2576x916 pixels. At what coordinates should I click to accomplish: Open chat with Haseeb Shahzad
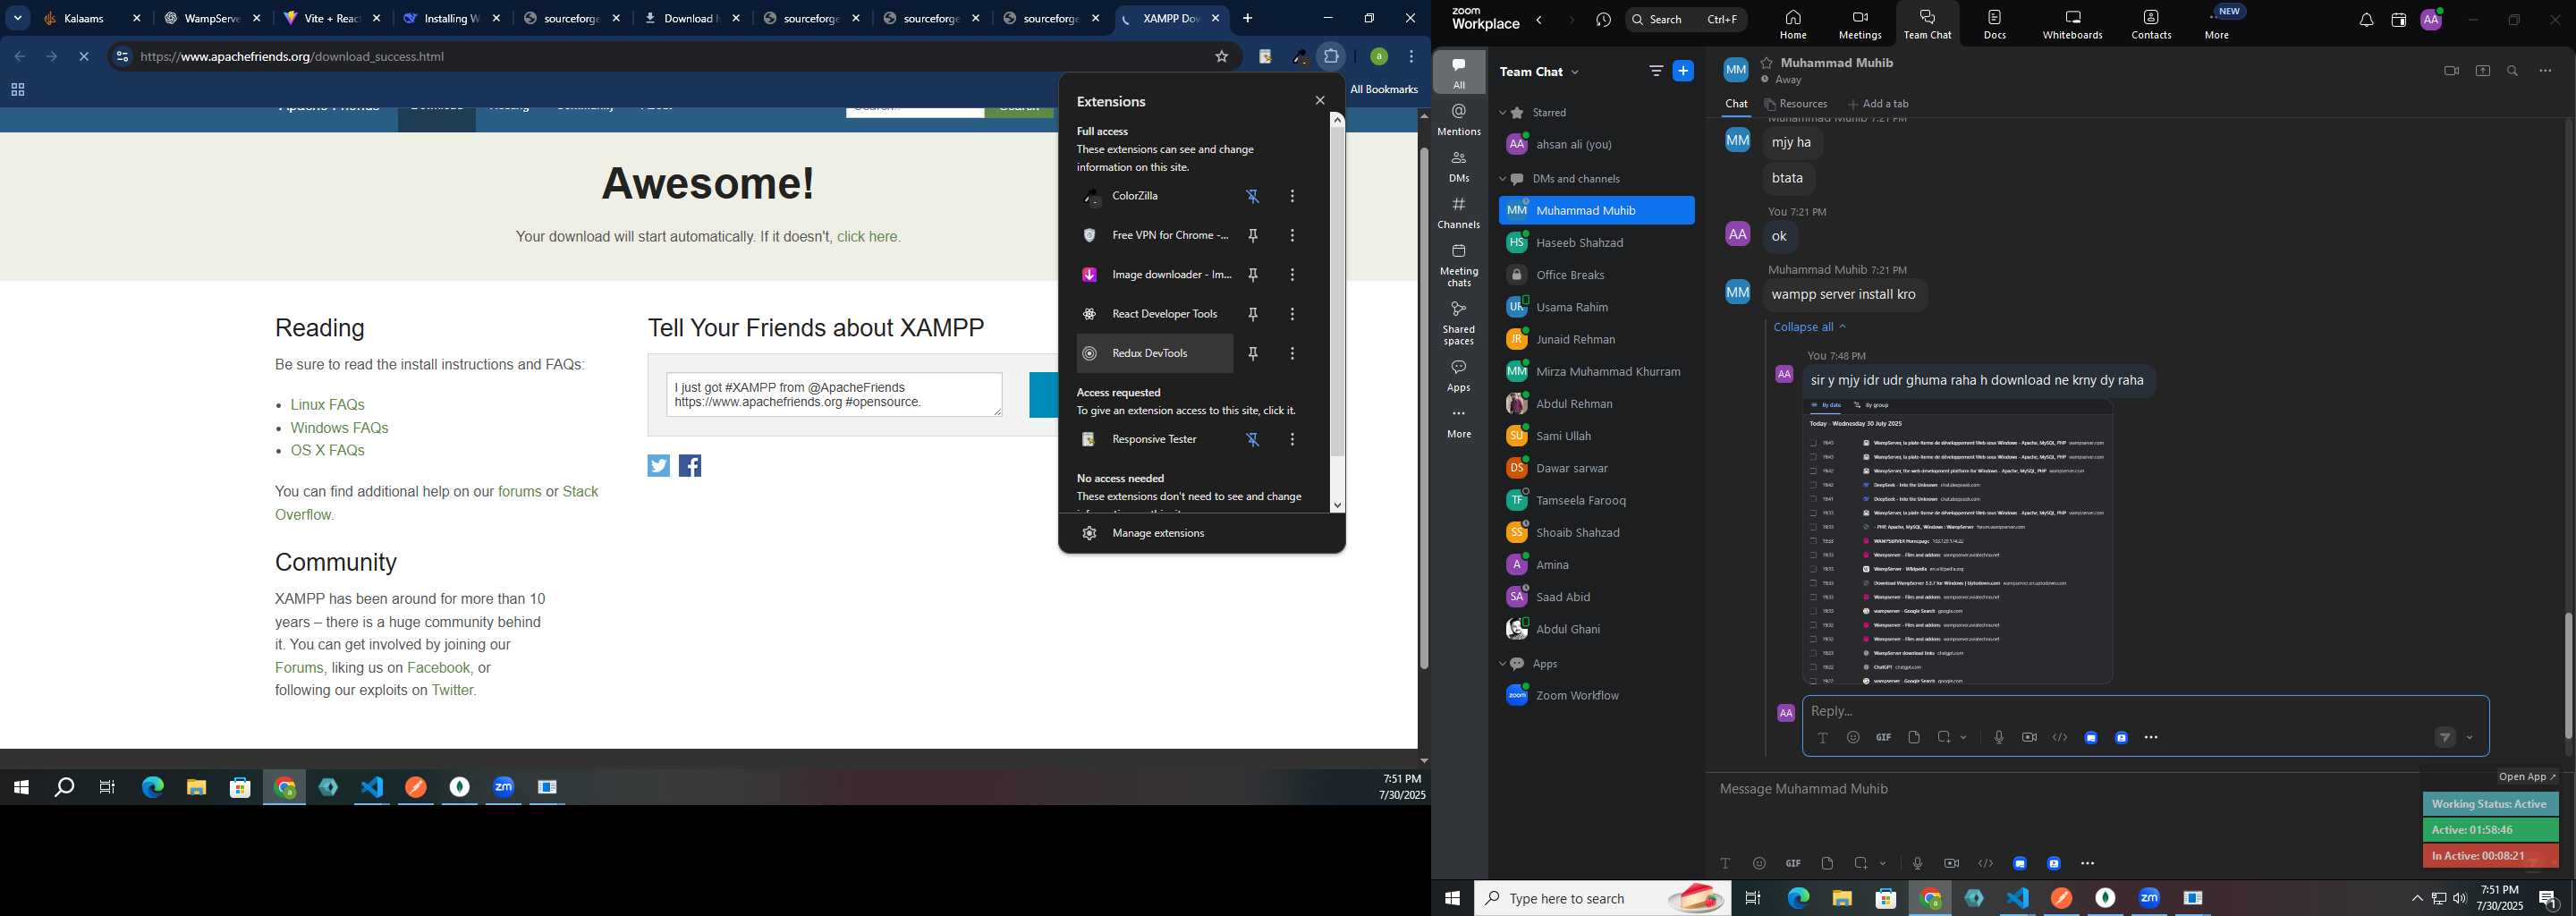[x=1596, y=243]
